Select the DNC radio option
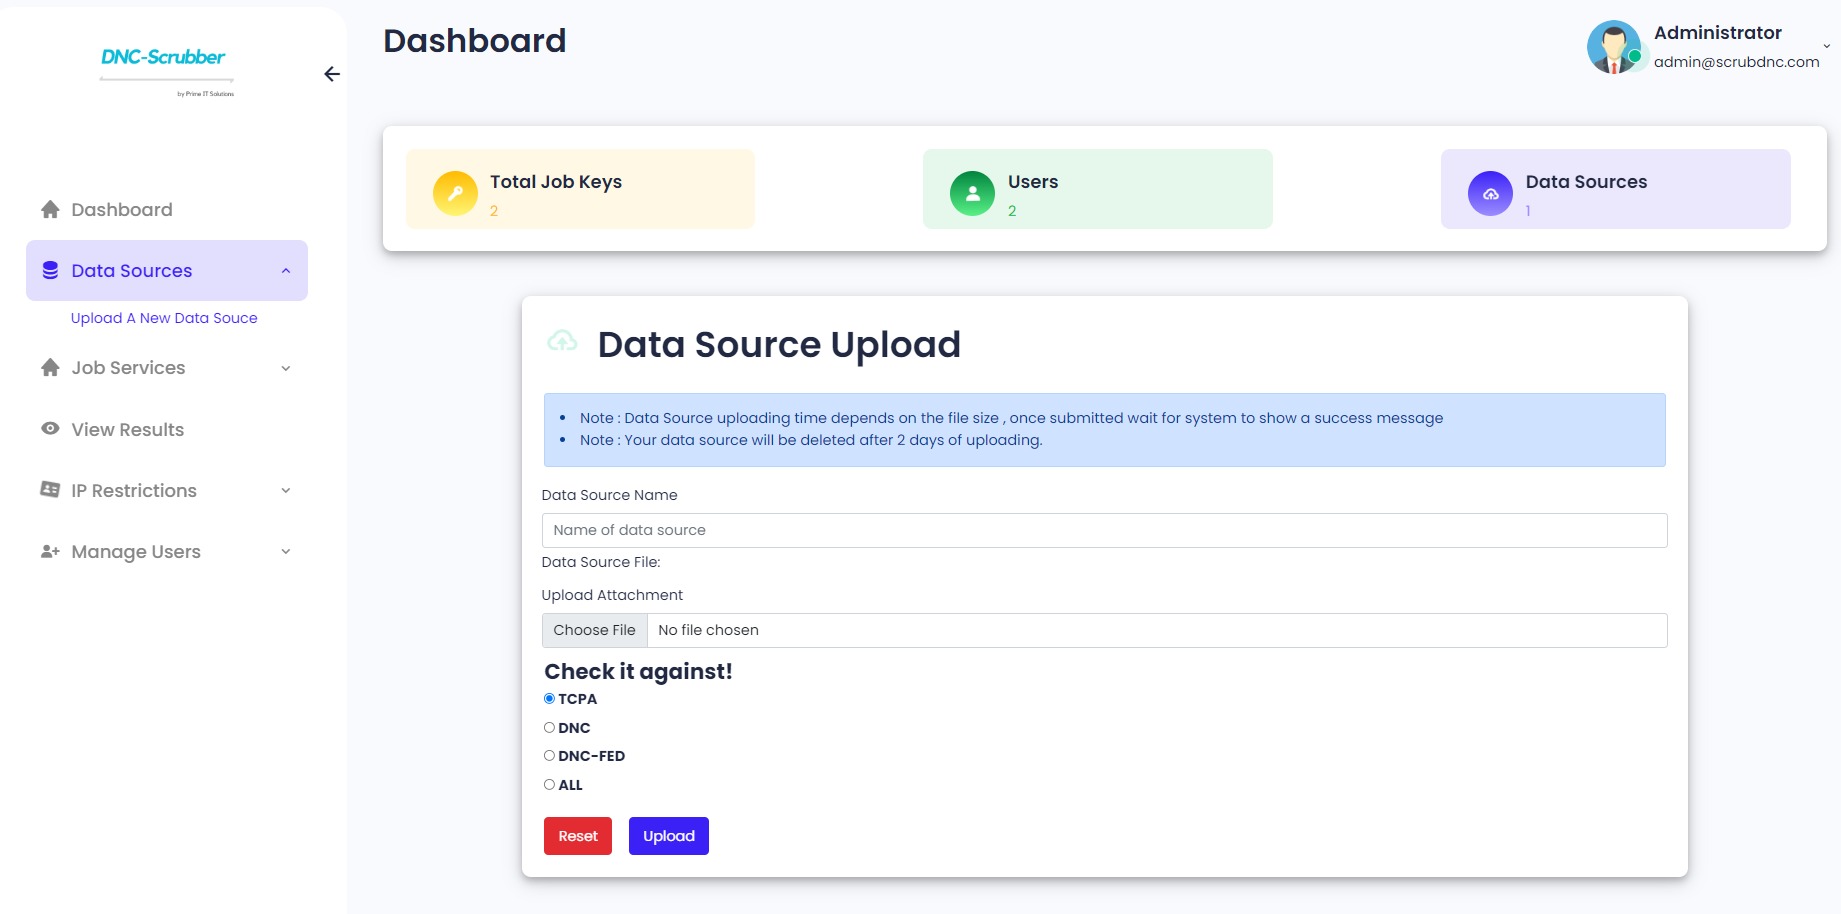 click(549, 728)
